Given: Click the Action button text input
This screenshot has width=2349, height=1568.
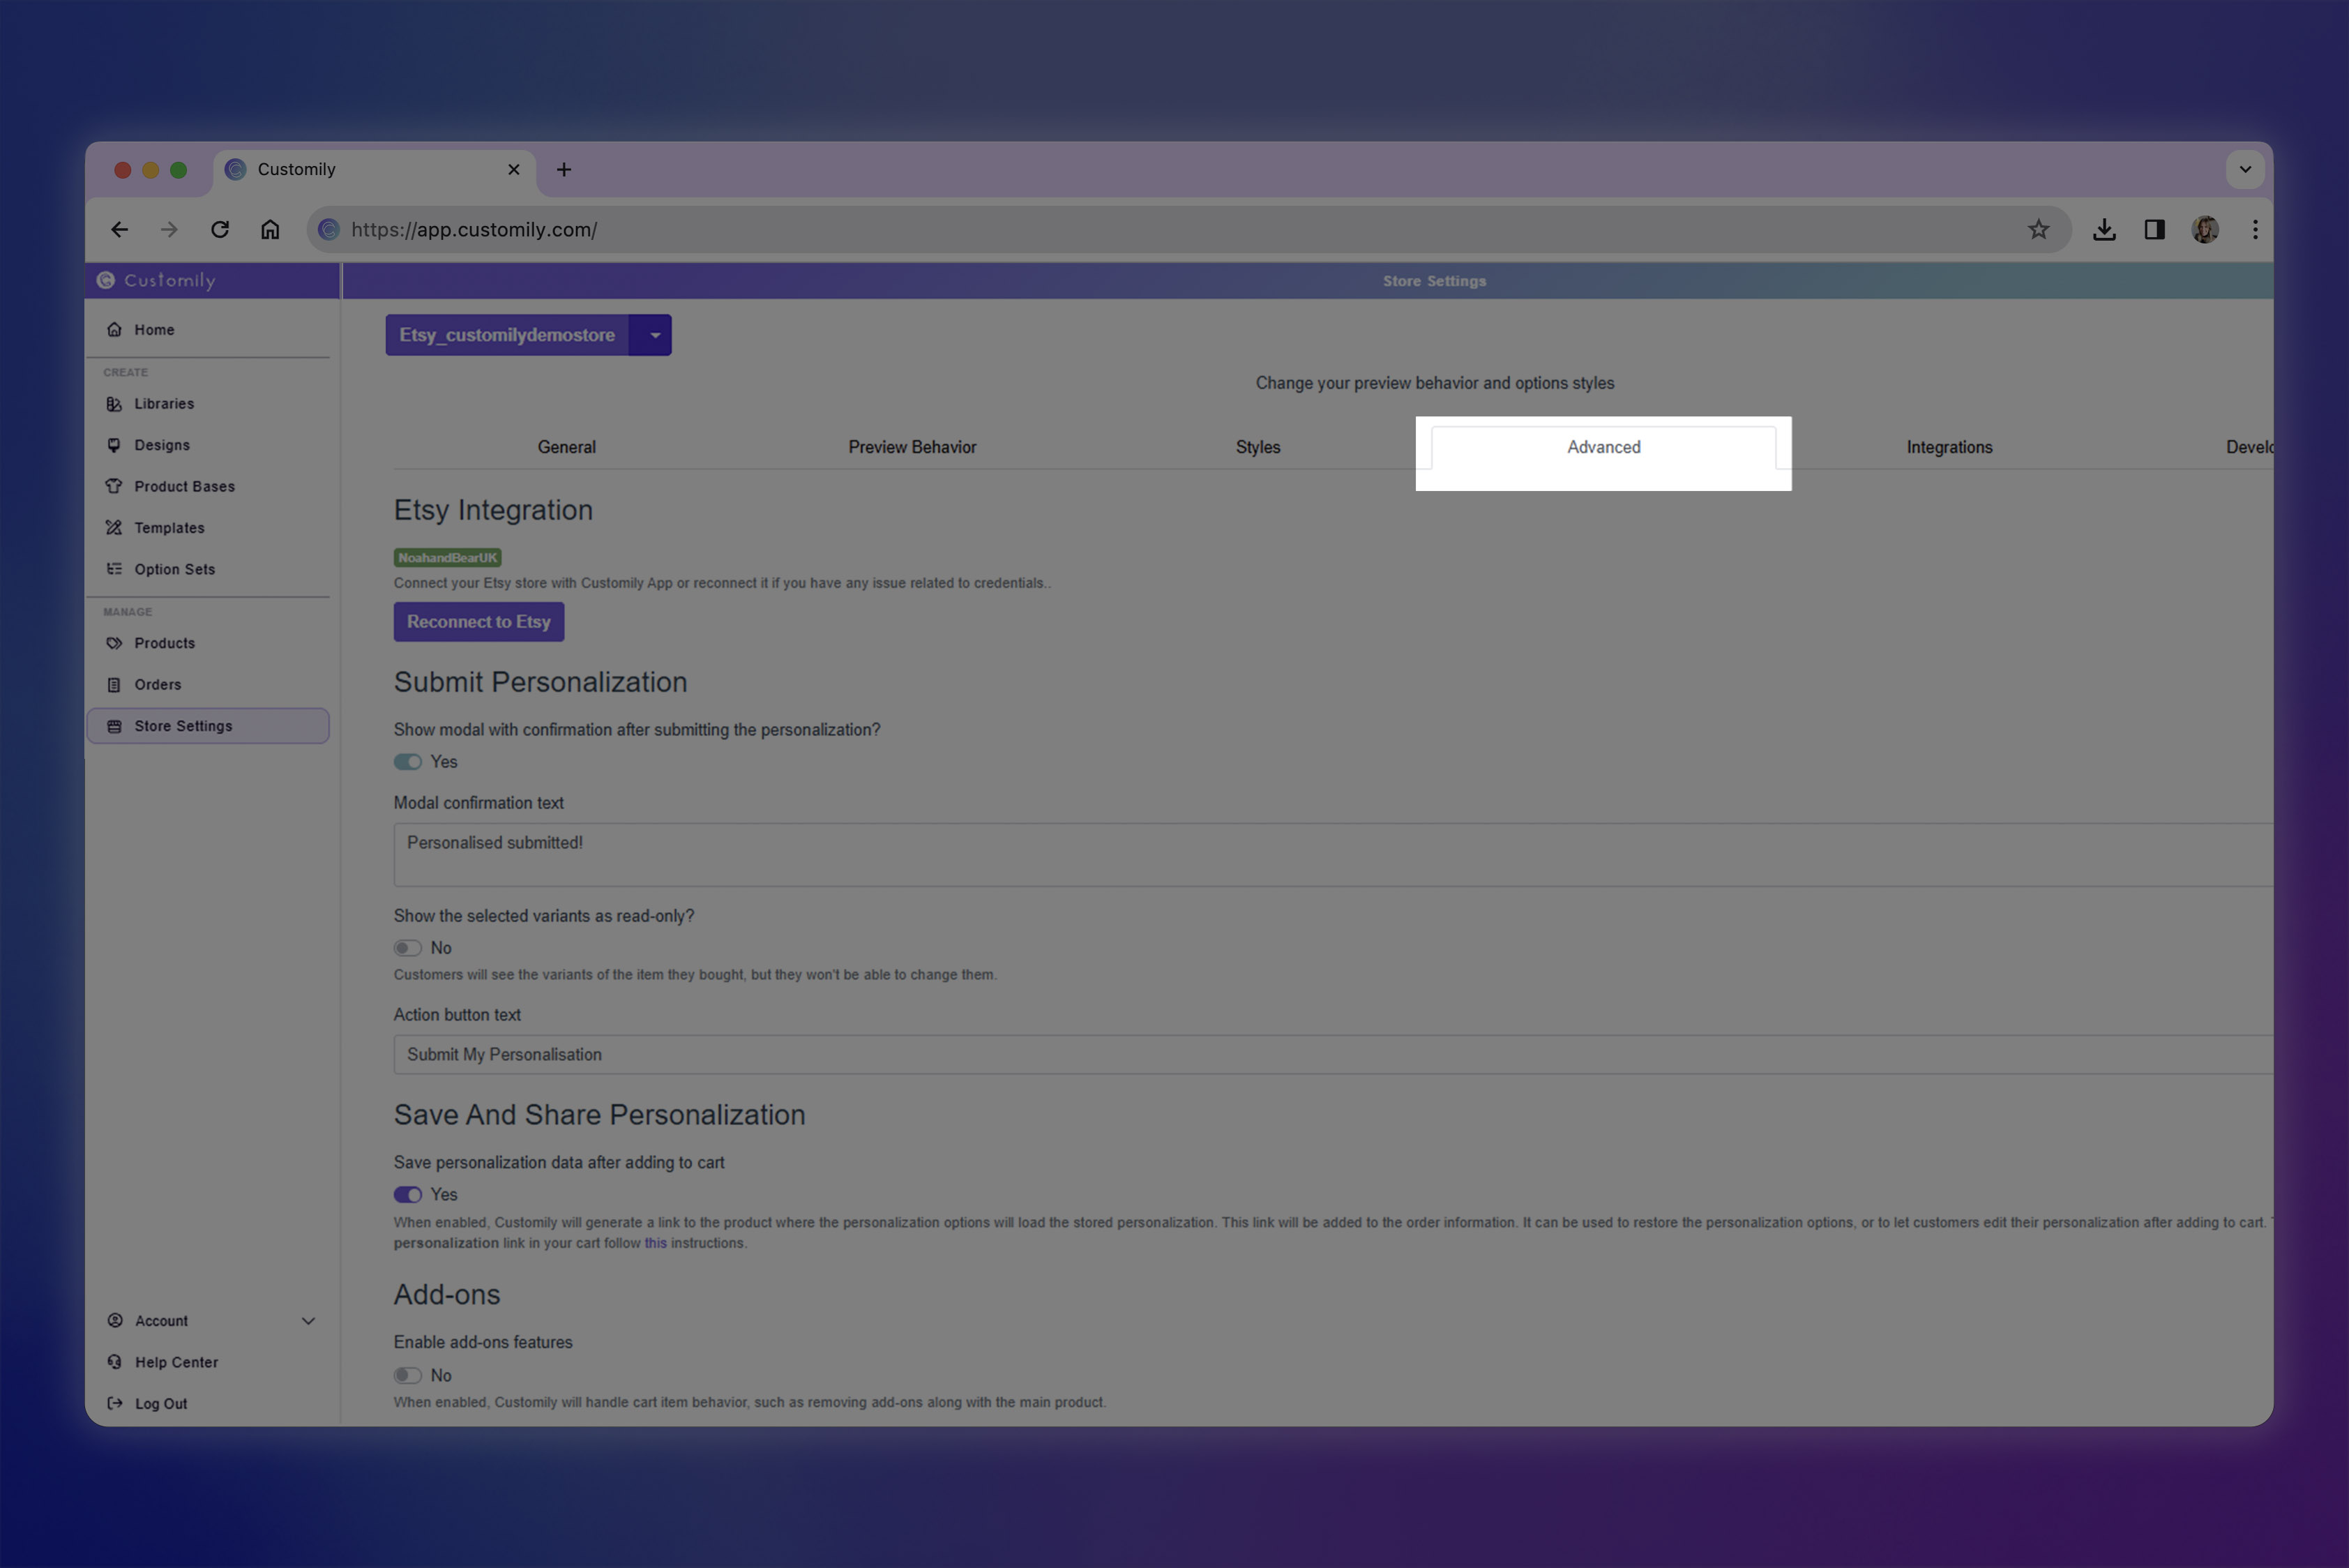Looking at the screenshot, I should 1333,1055.
